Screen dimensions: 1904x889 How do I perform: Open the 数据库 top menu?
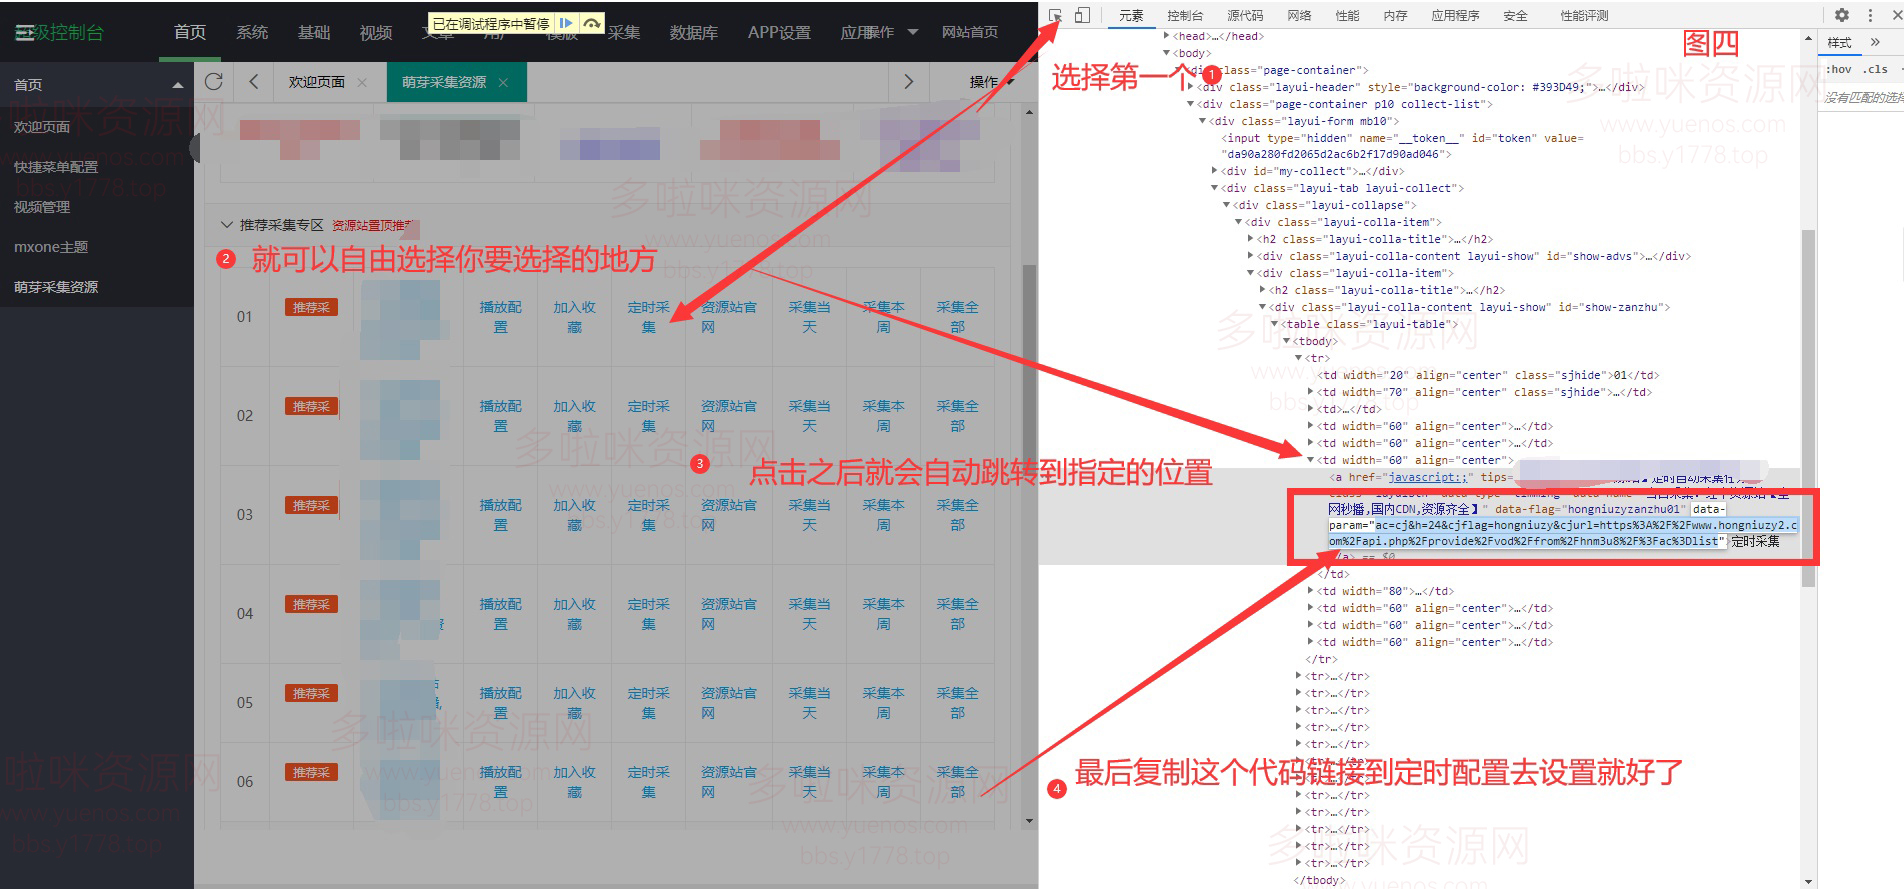[693, 32]
